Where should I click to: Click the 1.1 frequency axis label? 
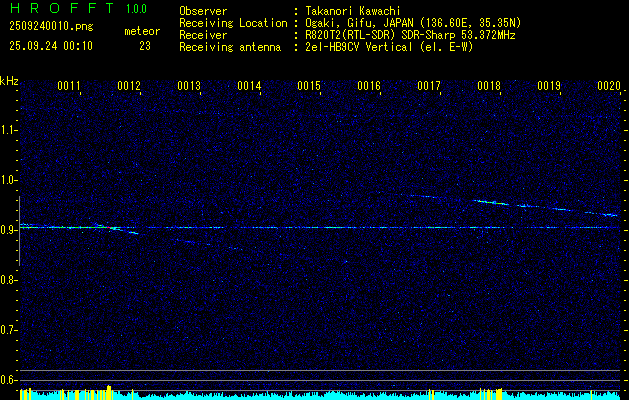(x=8, y=130)
